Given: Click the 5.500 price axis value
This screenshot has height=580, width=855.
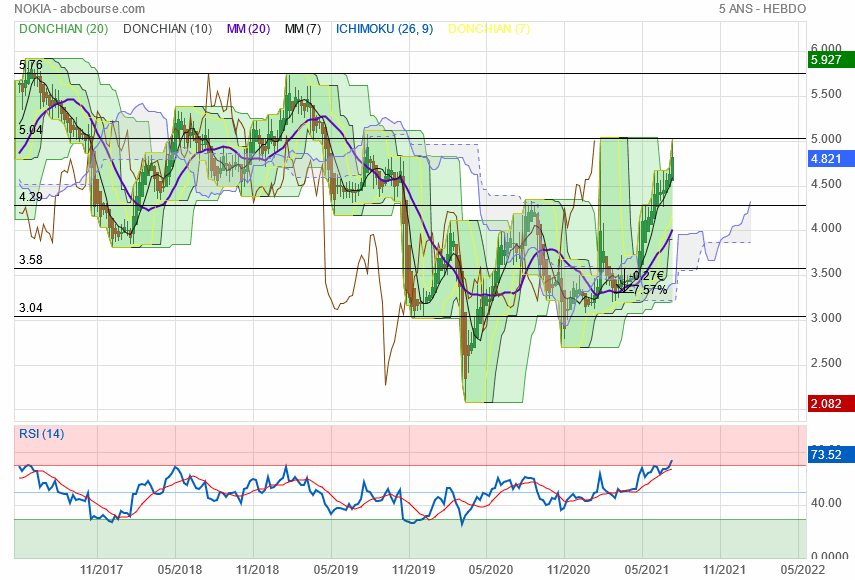Looking at the screenshot, I should (826, 94).
